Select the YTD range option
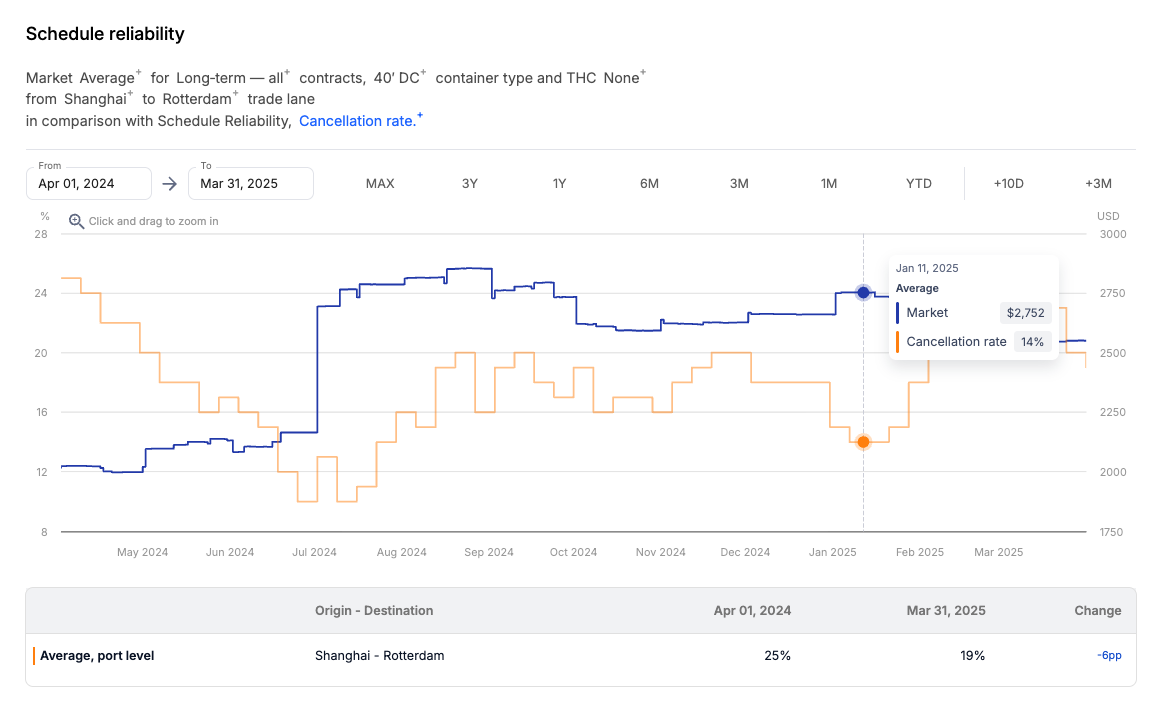1163x707 pixels. pos(918,183)
